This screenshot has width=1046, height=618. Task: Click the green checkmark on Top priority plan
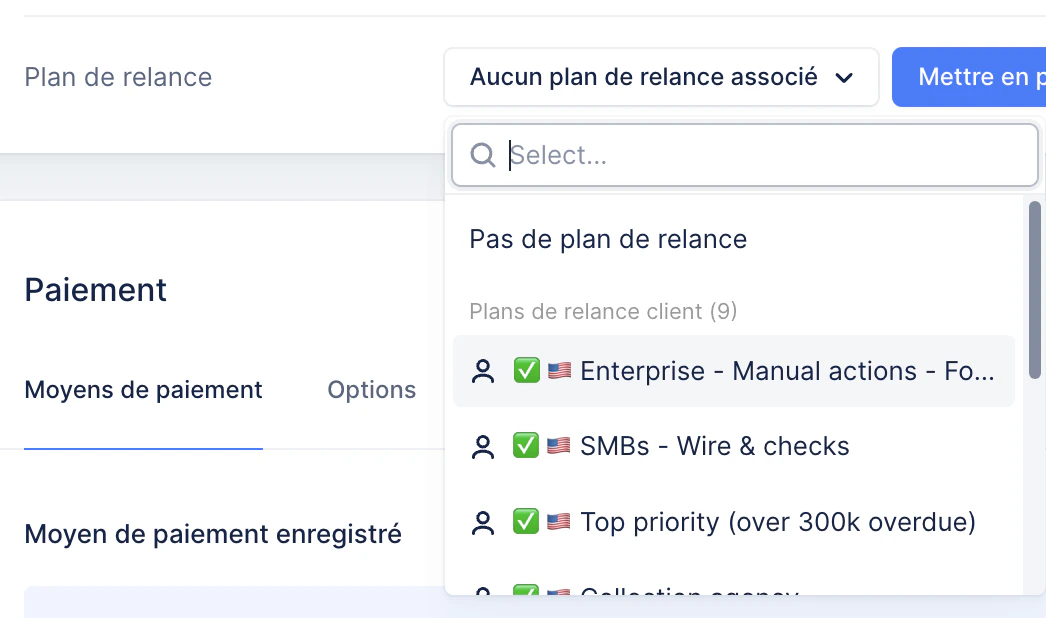[x=526, y=522]
